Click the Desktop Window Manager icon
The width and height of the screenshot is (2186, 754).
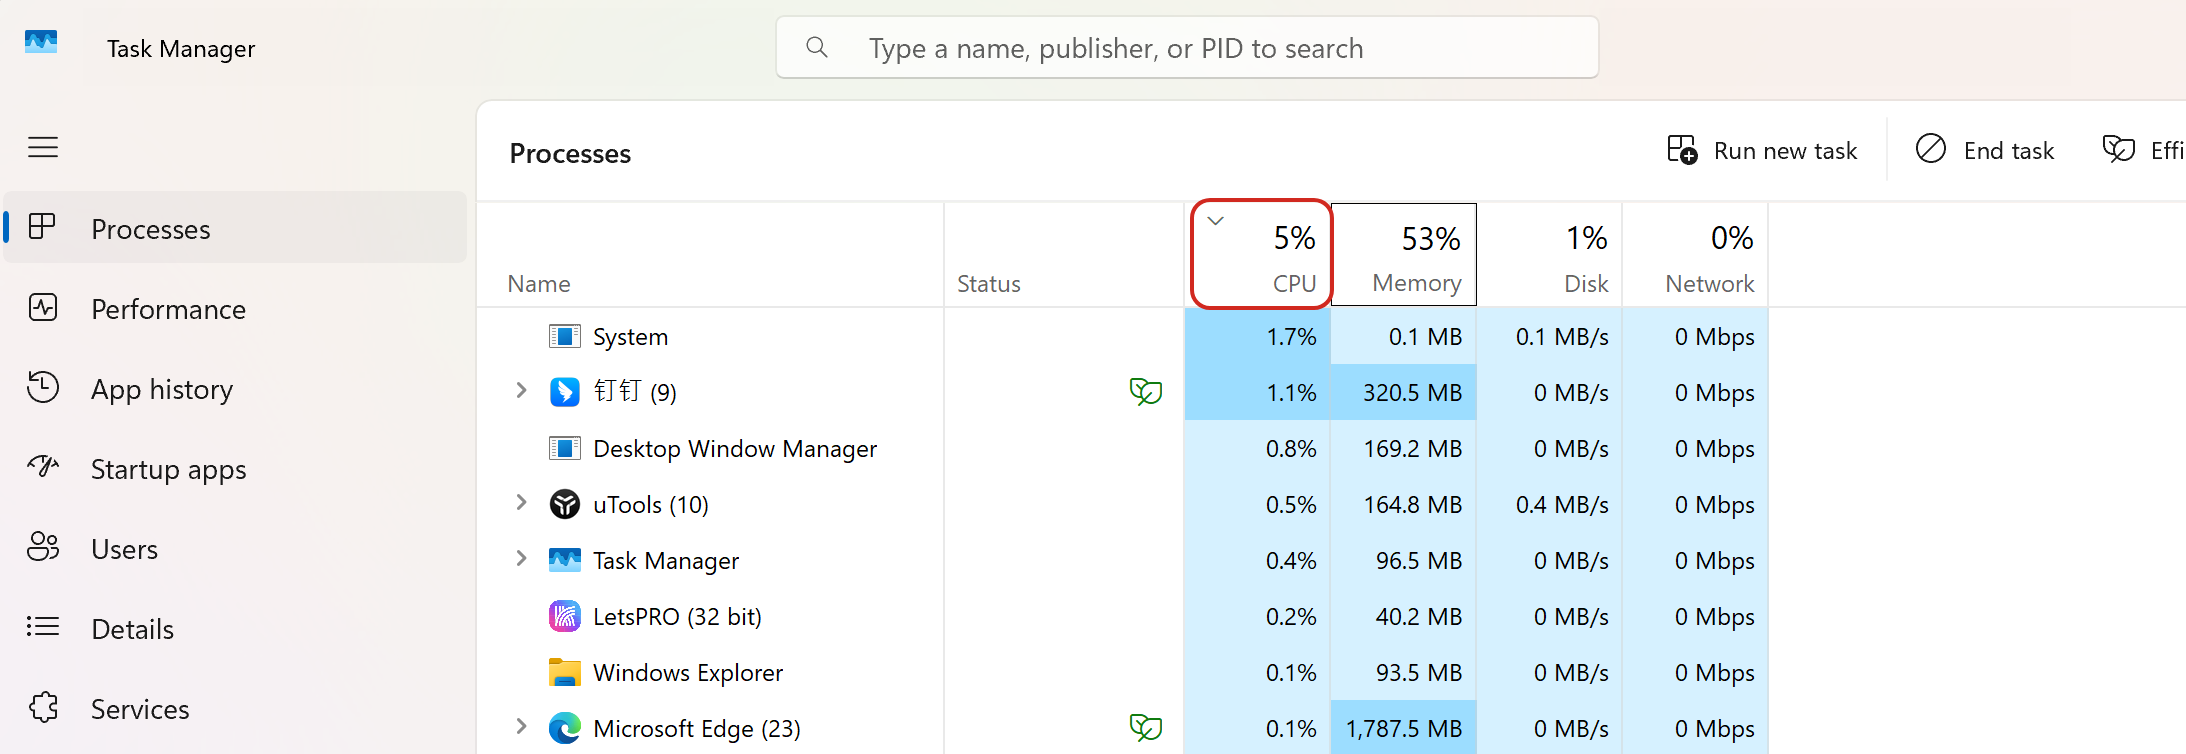coord(565,448)
